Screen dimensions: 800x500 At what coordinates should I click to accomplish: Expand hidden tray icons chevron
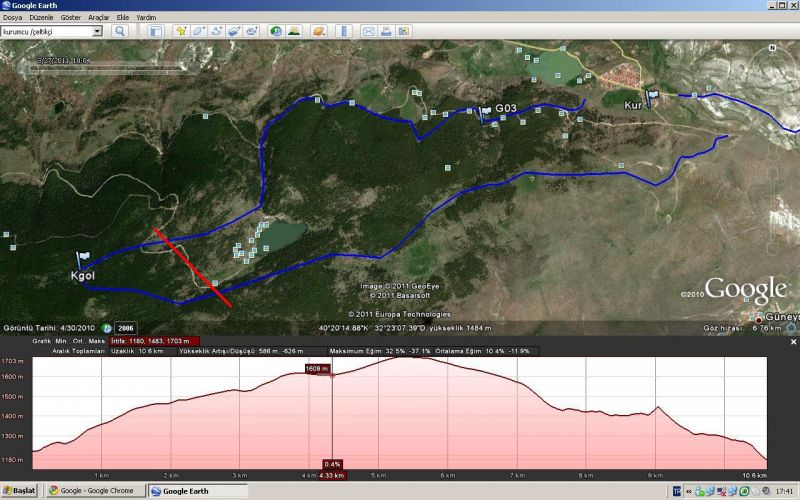[x=689, y=491]
